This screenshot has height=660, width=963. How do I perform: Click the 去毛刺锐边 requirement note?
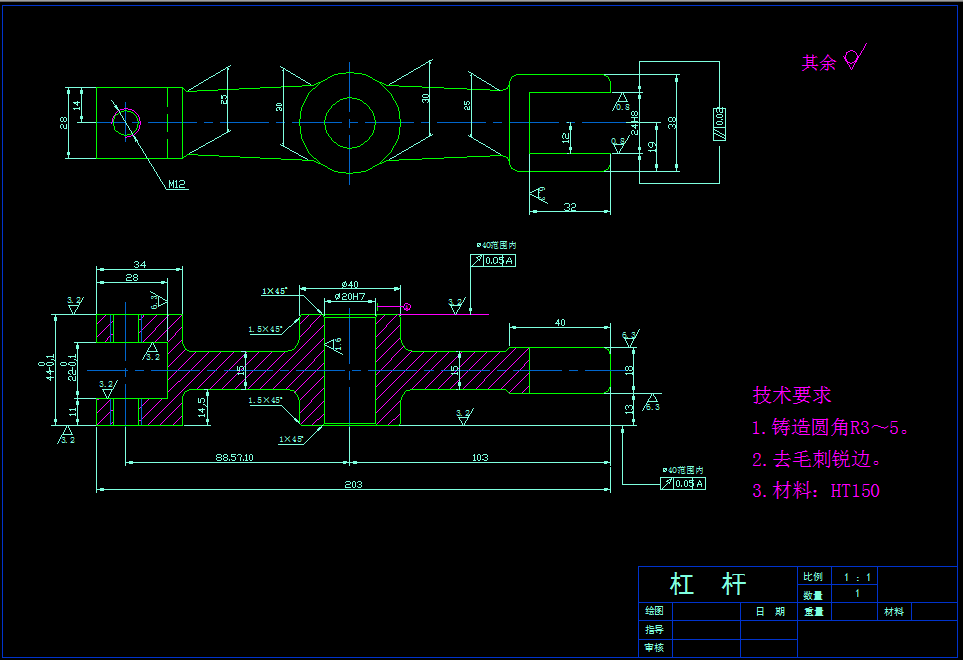tap(815, 459)
